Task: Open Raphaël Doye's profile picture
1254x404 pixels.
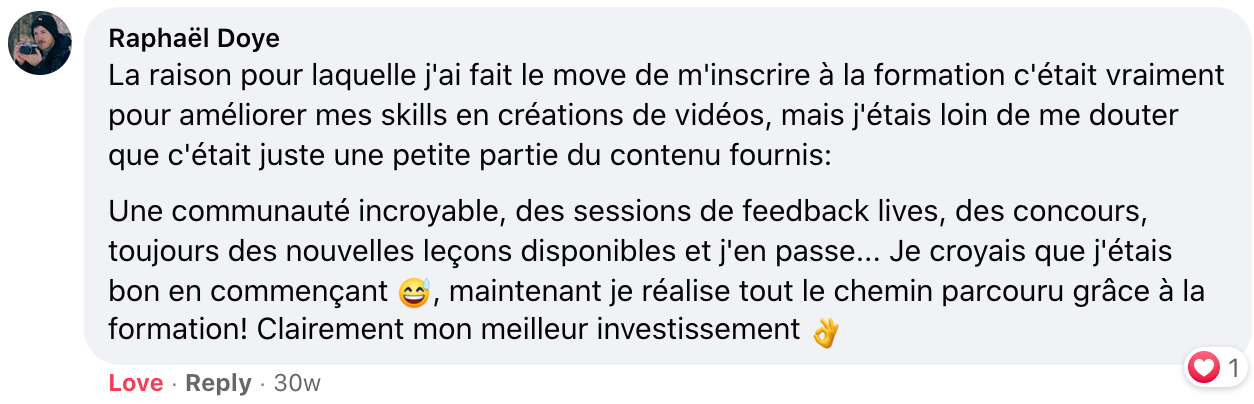Action: click(x=40, y=42)
